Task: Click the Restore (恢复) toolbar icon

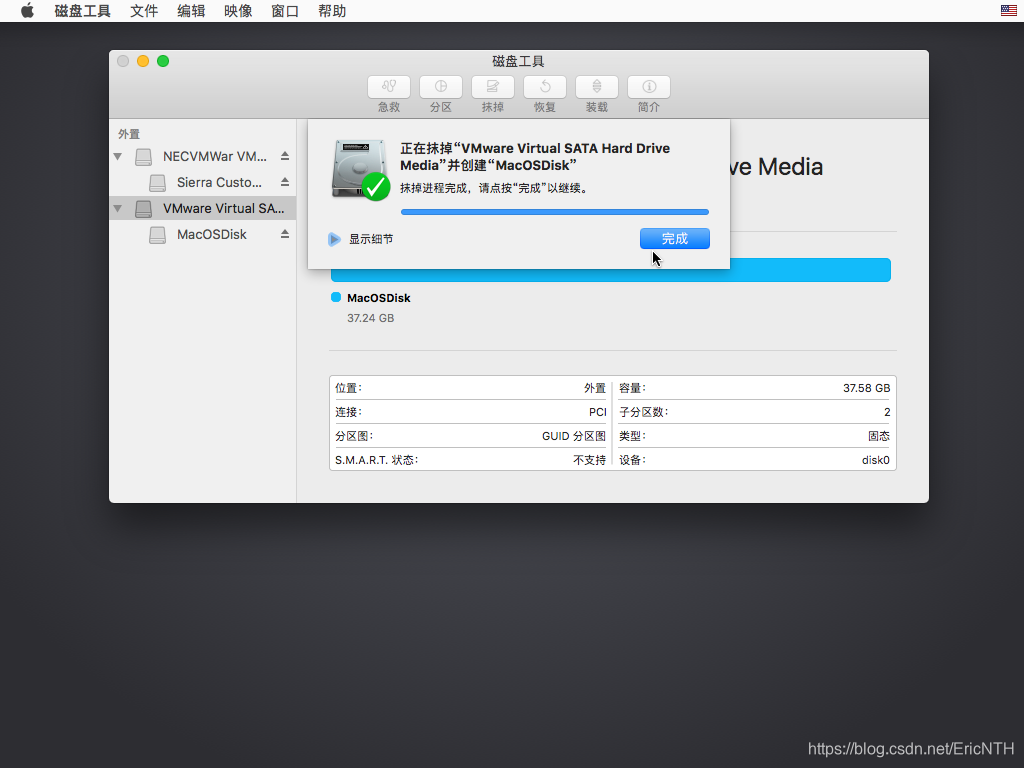Action: pos(545,87)
